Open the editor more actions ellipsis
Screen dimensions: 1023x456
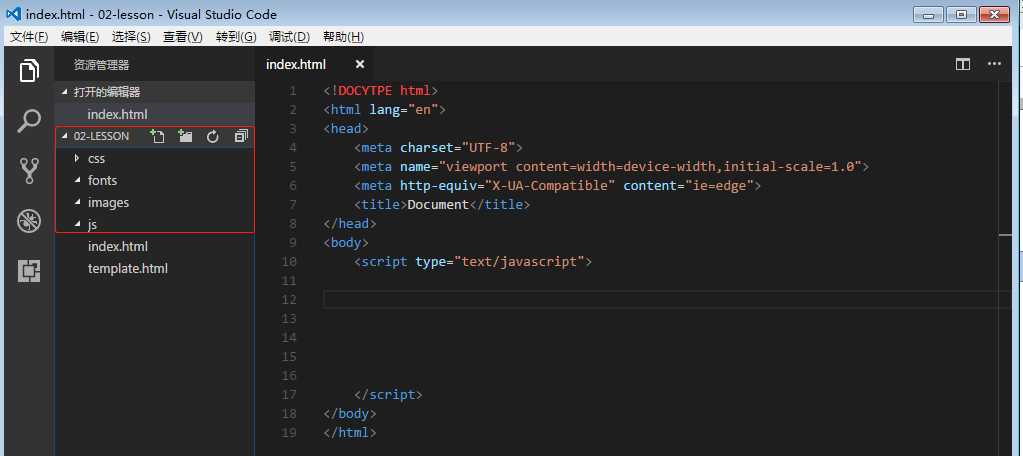994,64
